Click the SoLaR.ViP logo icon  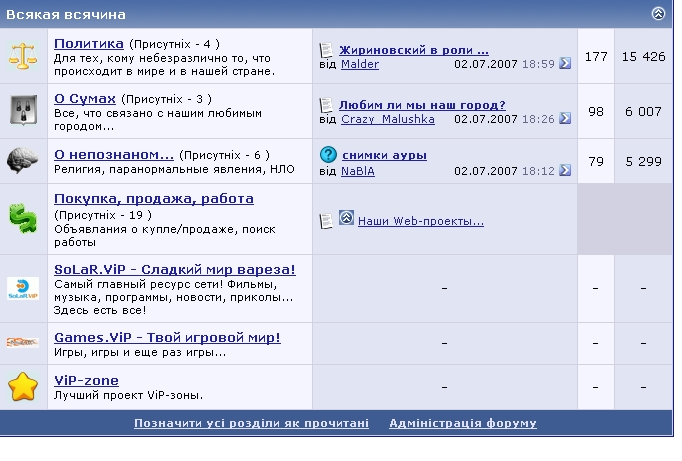pos(22,288)
